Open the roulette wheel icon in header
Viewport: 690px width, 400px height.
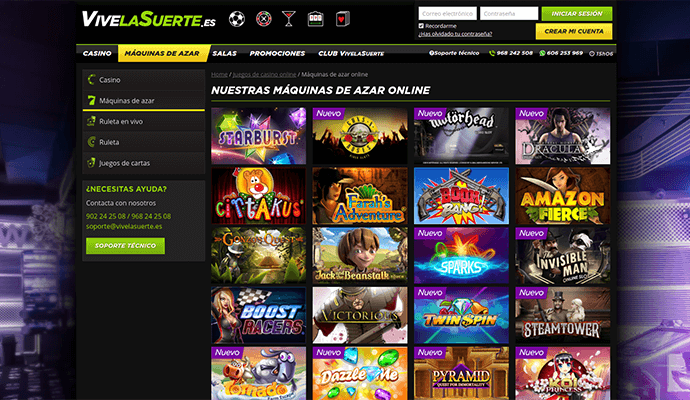(264, 19)
